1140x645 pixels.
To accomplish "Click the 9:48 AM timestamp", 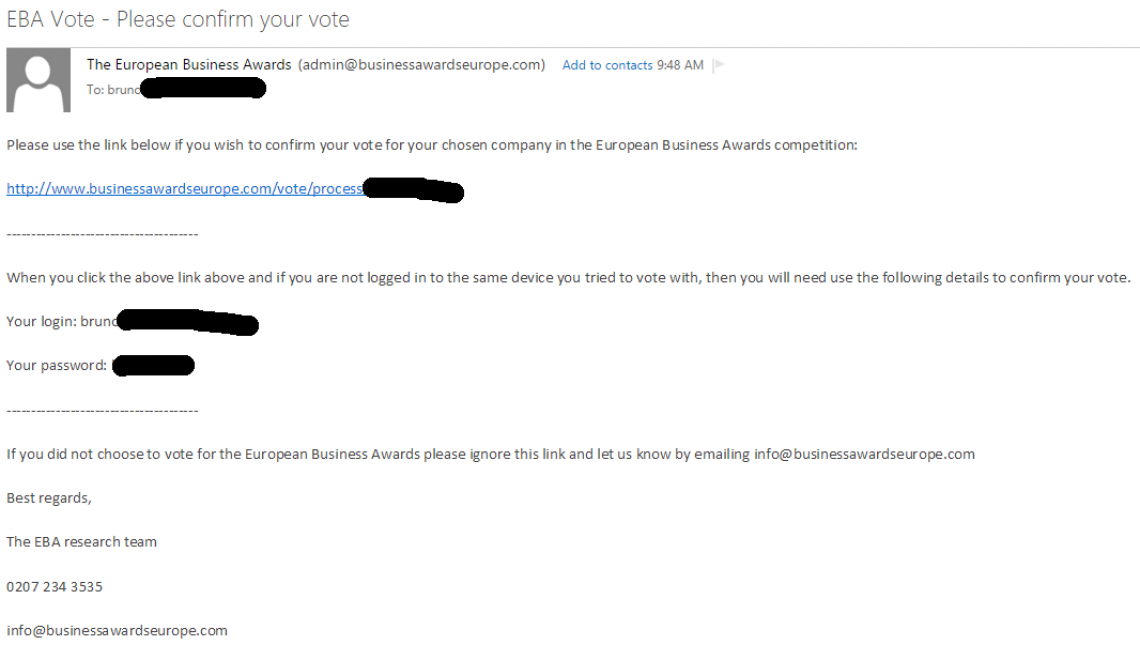I will coord(680,65).
